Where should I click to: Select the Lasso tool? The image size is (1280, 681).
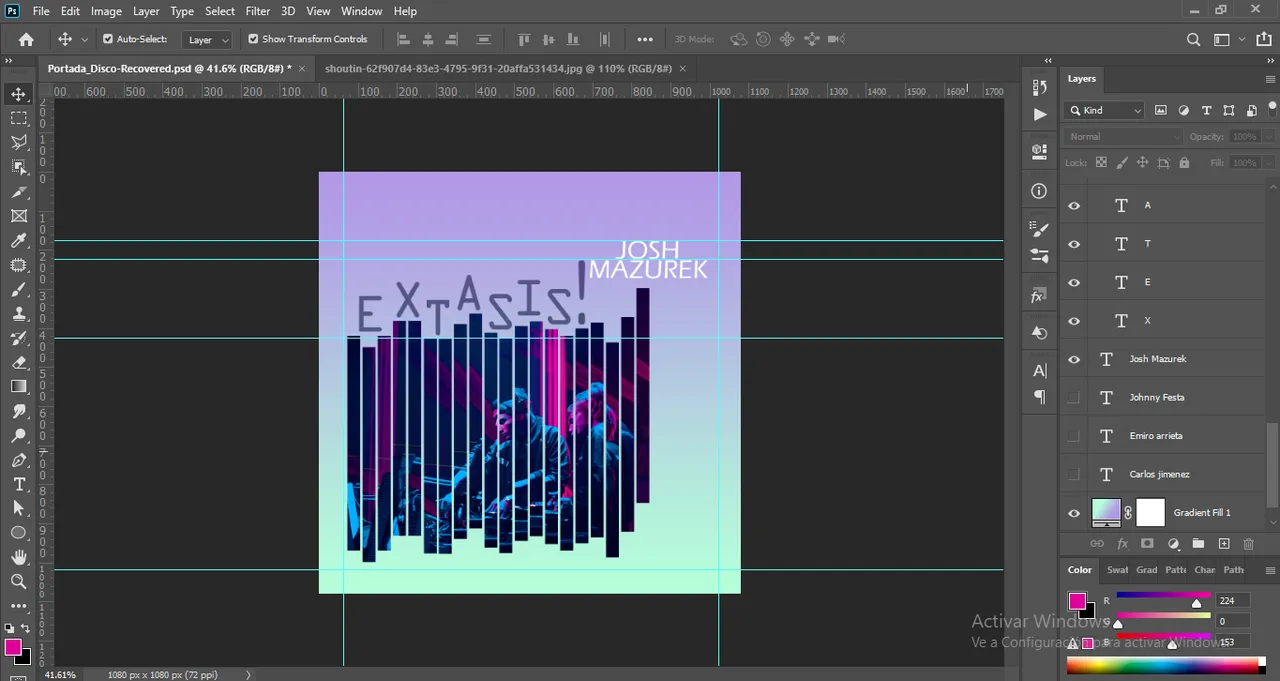pos(19,143)
